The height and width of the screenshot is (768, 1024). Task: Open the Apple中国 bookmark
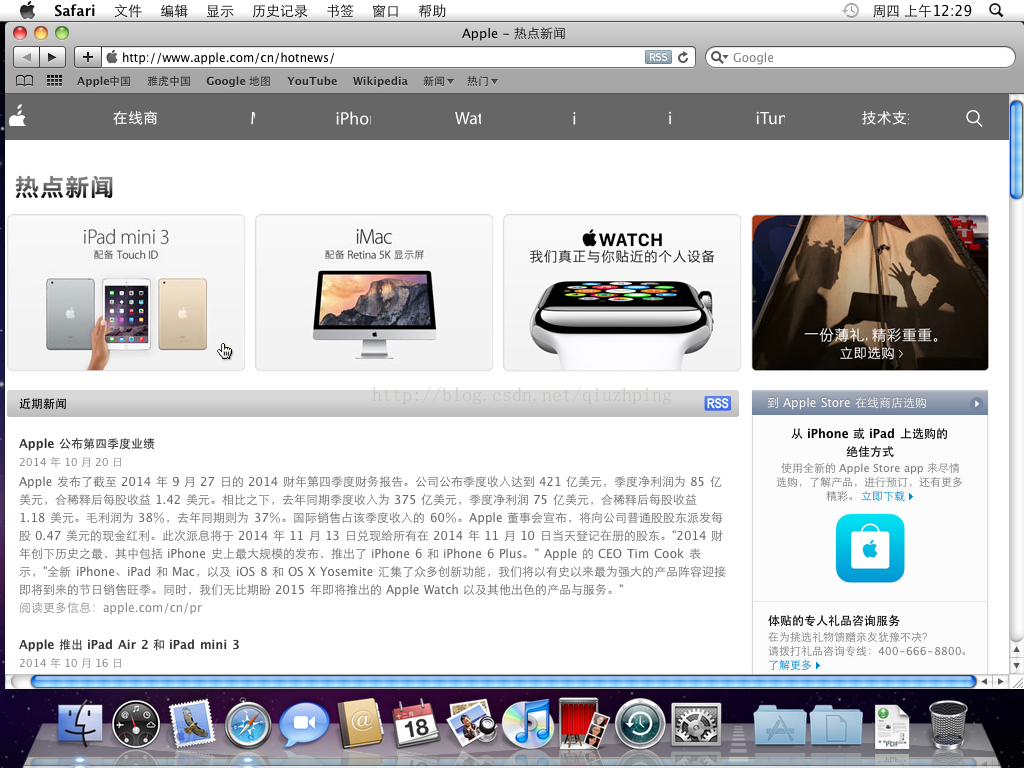tap(104, 81)
